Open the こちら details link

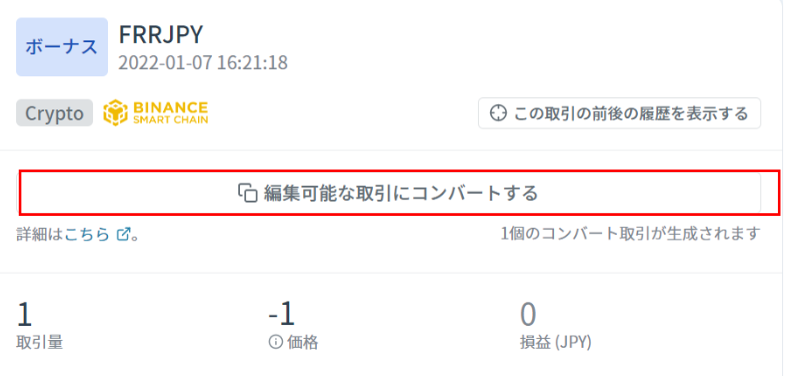tap(87, 234)
